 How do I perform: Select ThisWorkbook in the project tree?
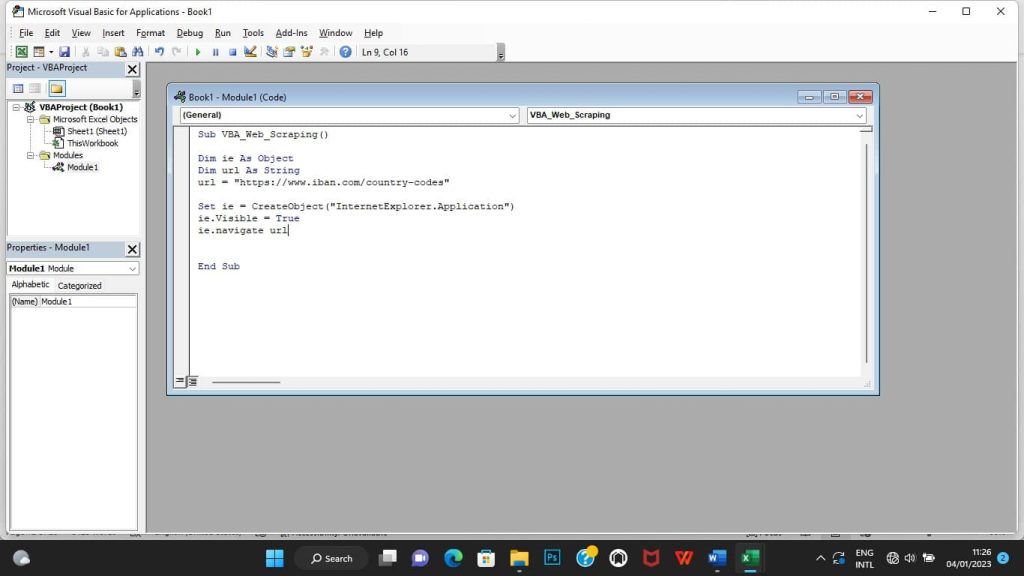92,143
